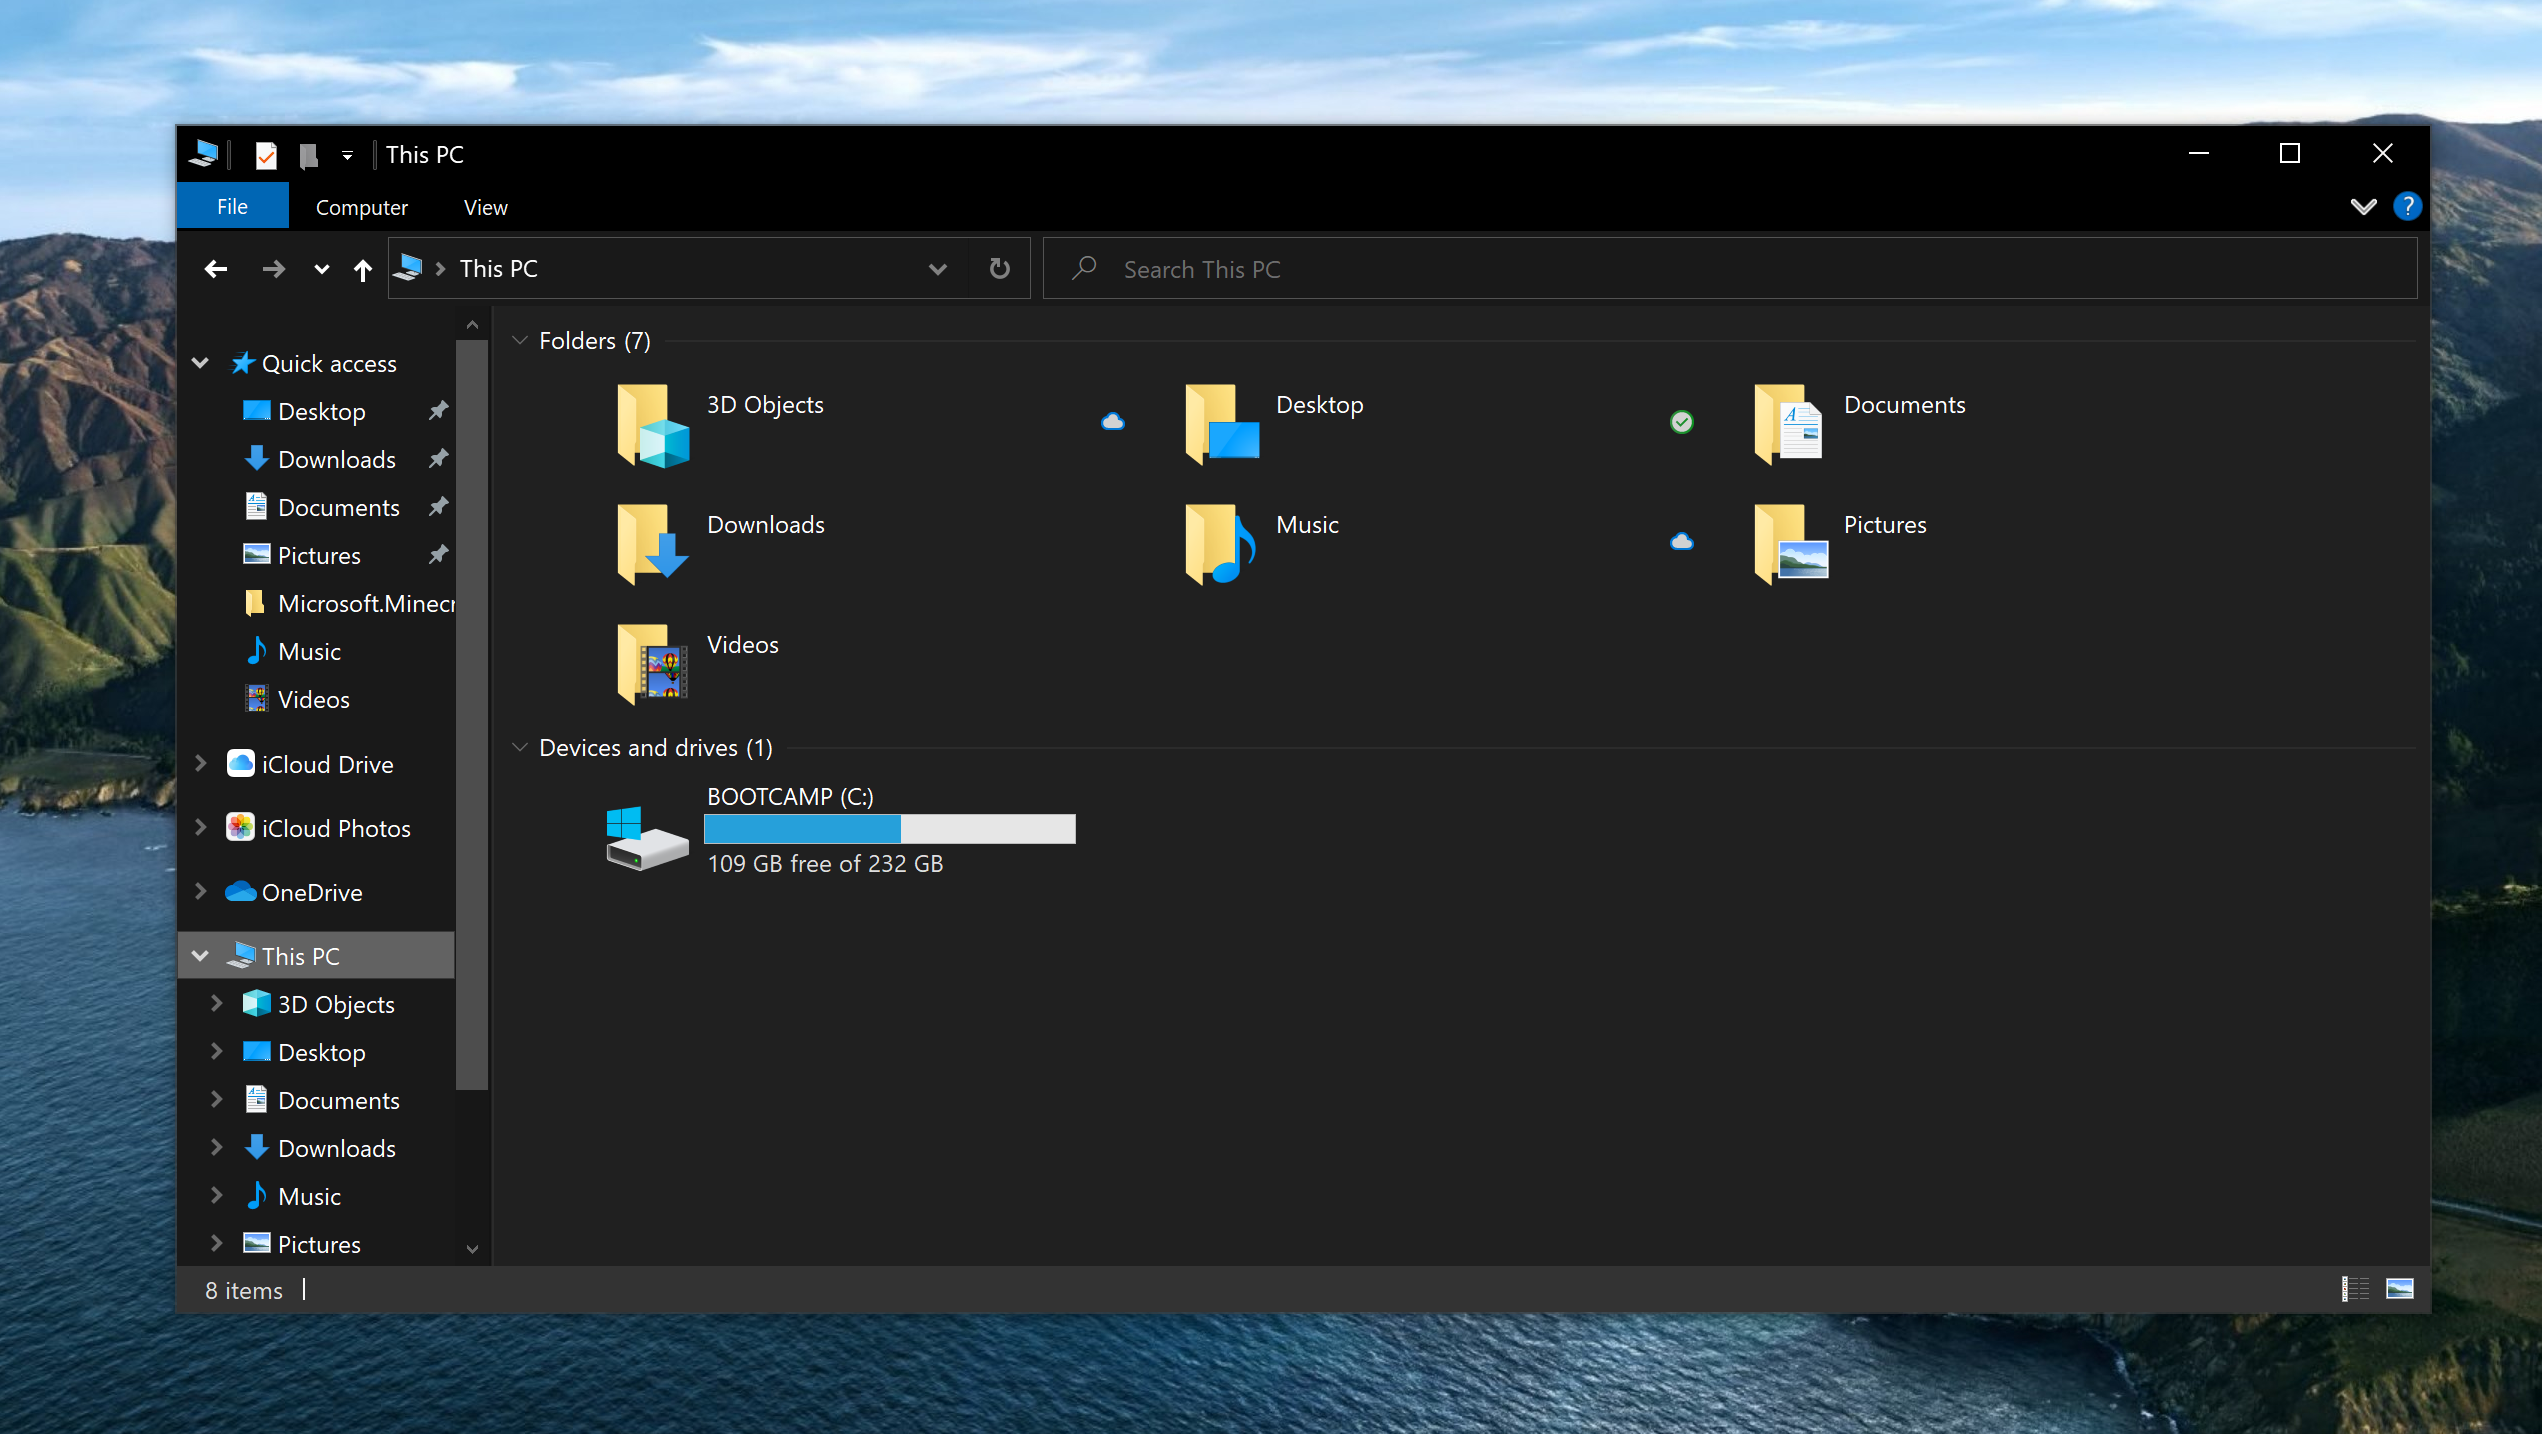Open the address bar history dropdown
2542x1434 pixels.
coord(937,269)
